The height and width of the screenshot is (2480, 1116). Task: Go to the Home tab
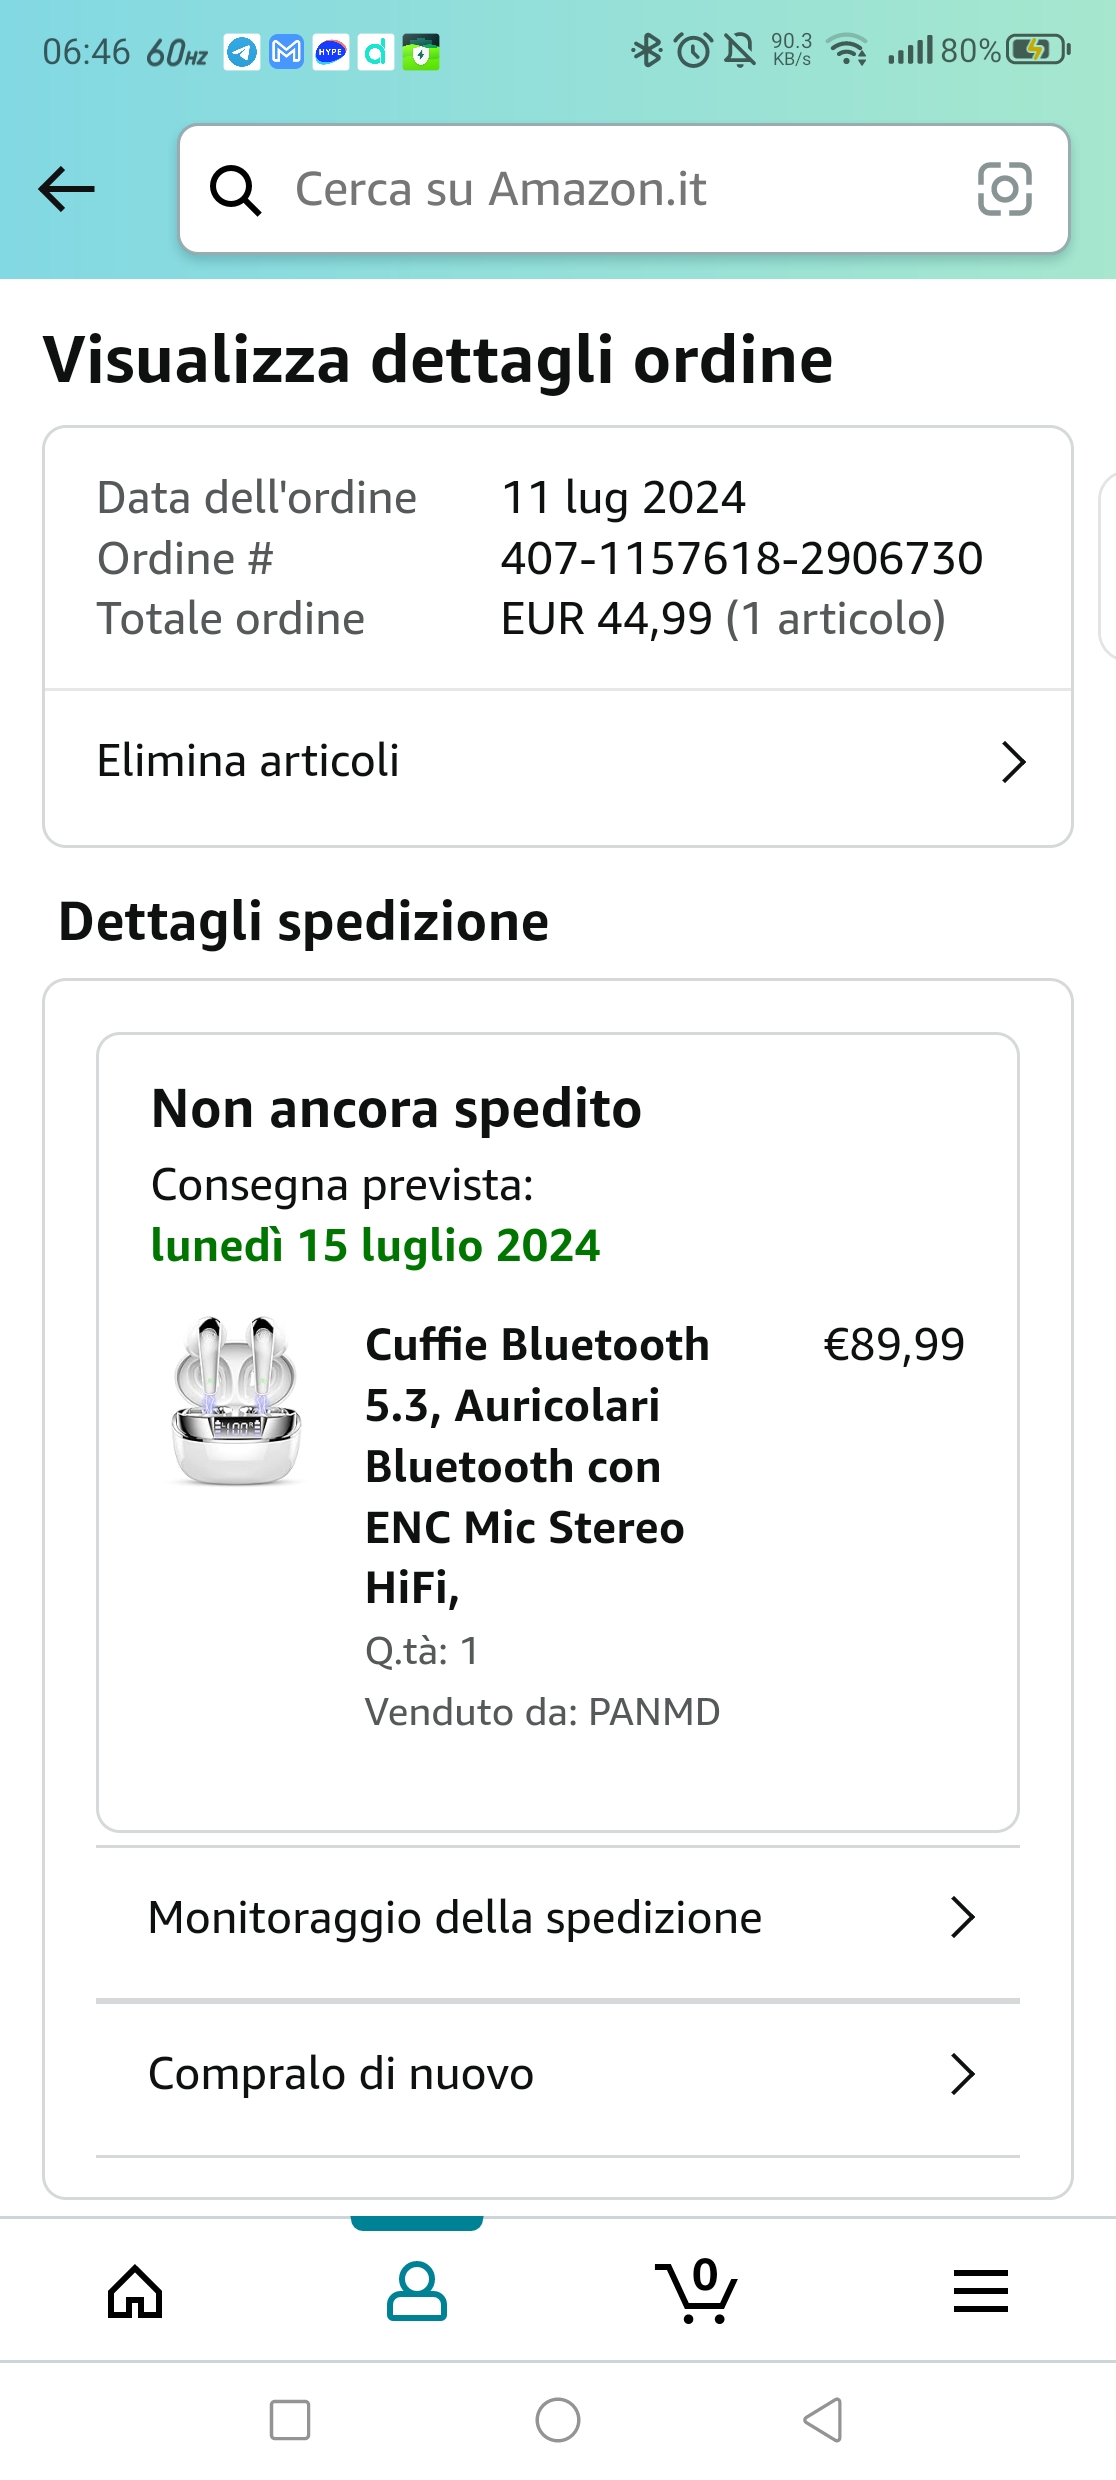coord(135,2290)
